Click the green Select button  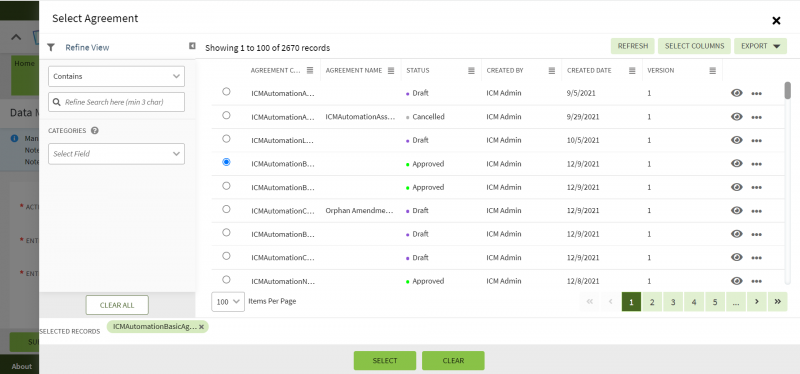[x=385, y=360]
